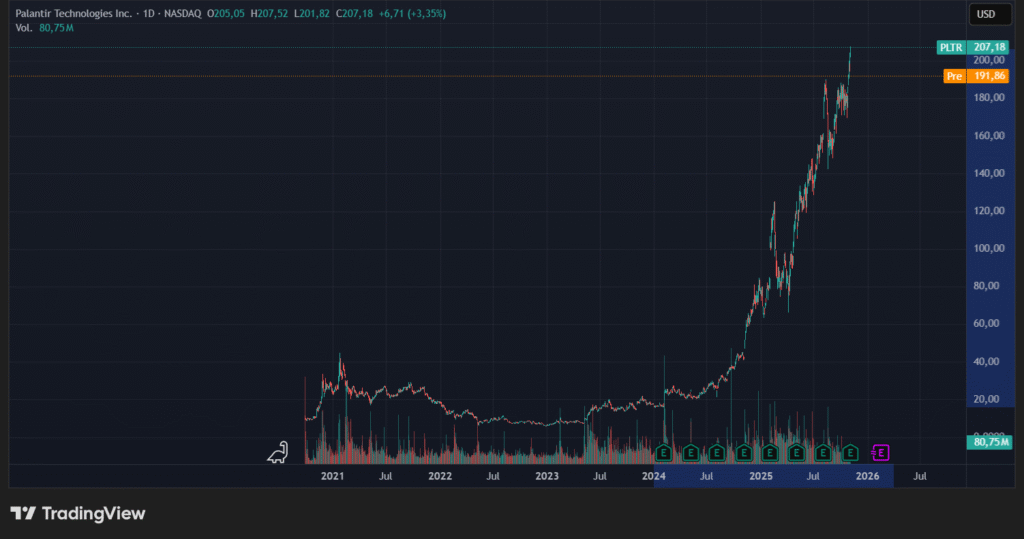Click the 2021 label on the time axis
This screenshot has width=1024, height=539.
[x=332, y=477]
